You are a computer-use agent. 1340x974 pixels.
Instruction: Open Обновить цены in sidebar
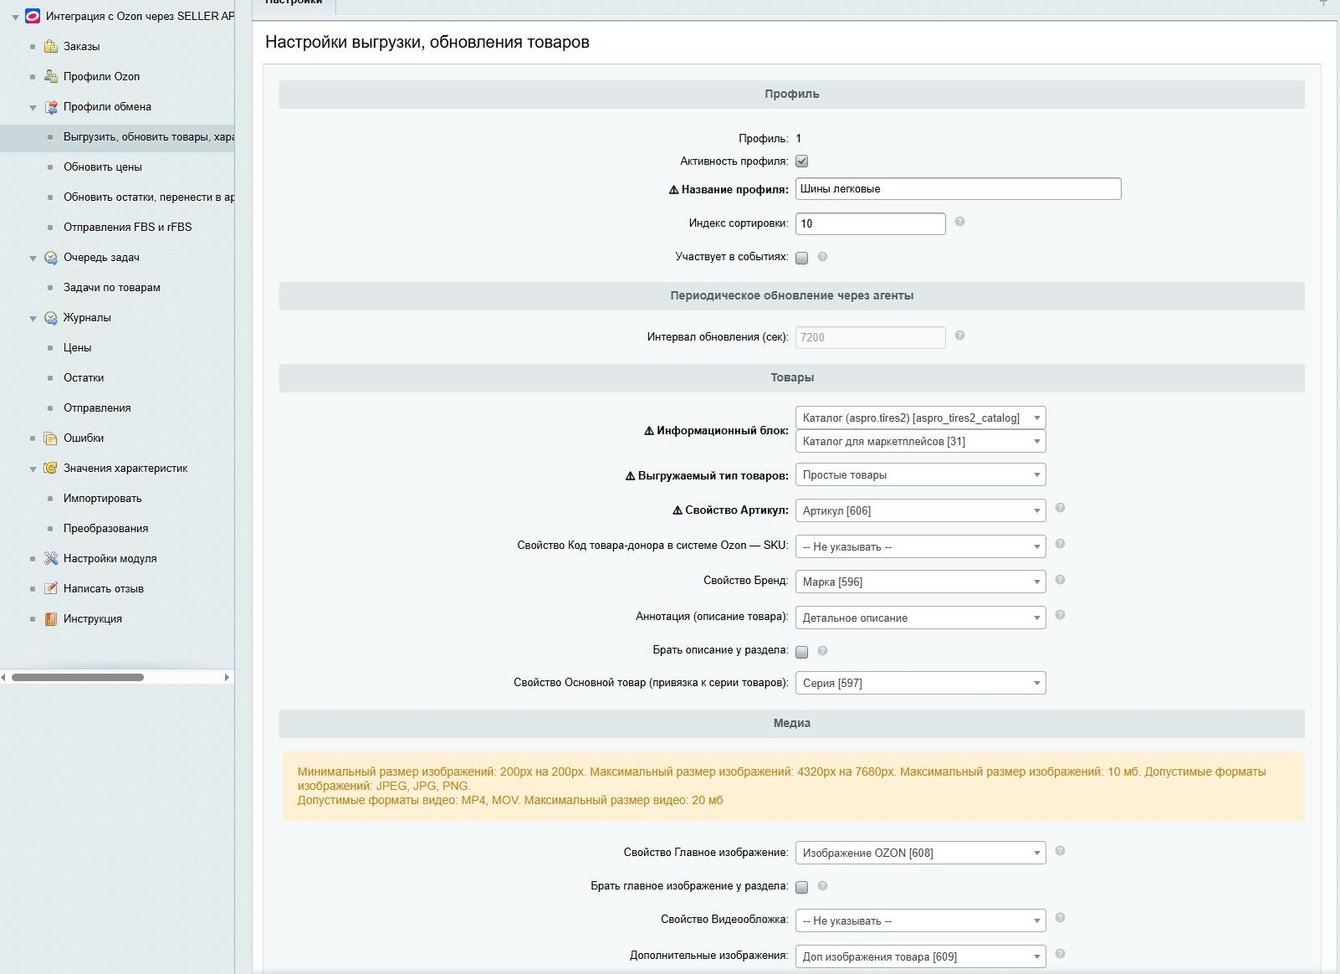[x=103, y=167]
